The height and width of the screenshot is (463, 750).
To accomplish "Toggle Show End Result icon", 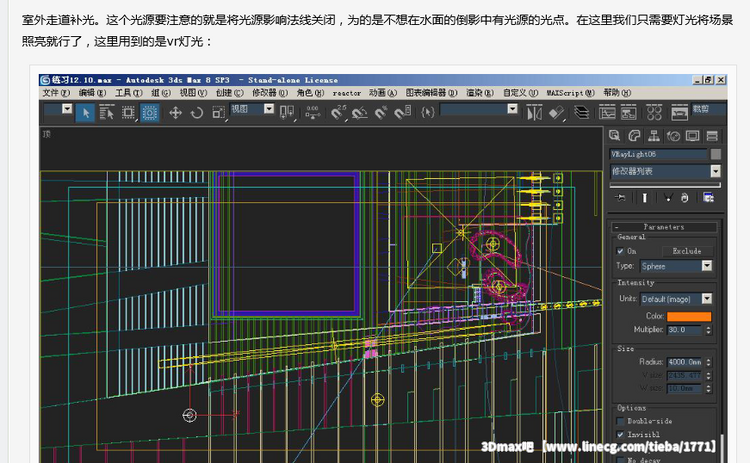I will point(644,198).
